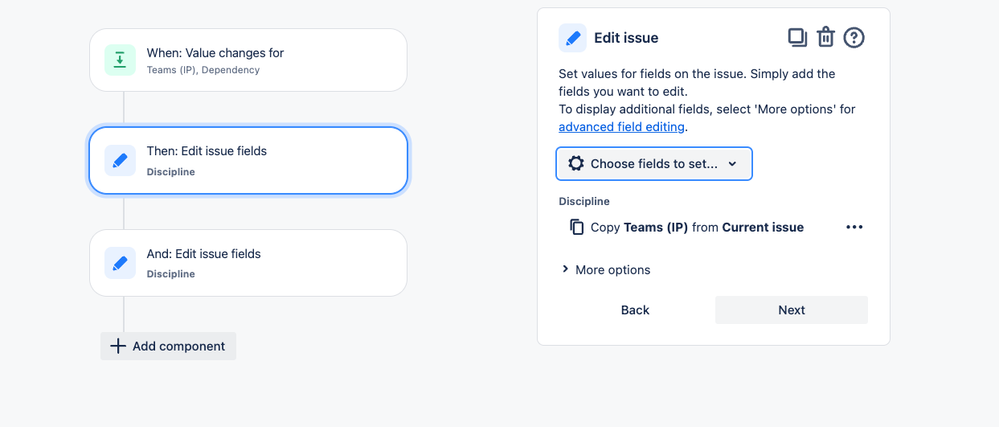
Task: Click the Next button
Action: (791, 310)
